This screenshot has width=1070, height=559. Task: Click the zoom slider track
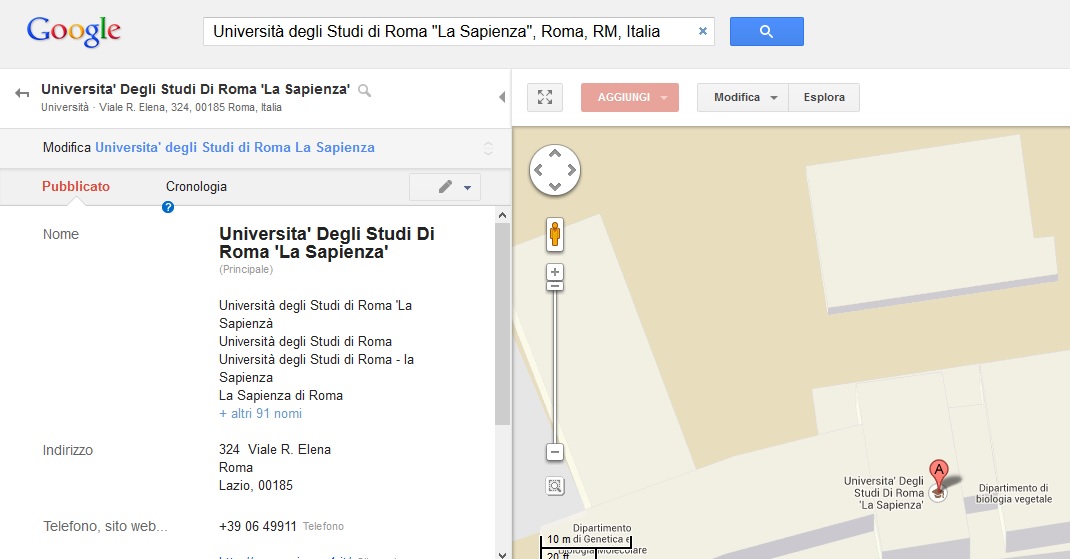[x=555, y=369]
